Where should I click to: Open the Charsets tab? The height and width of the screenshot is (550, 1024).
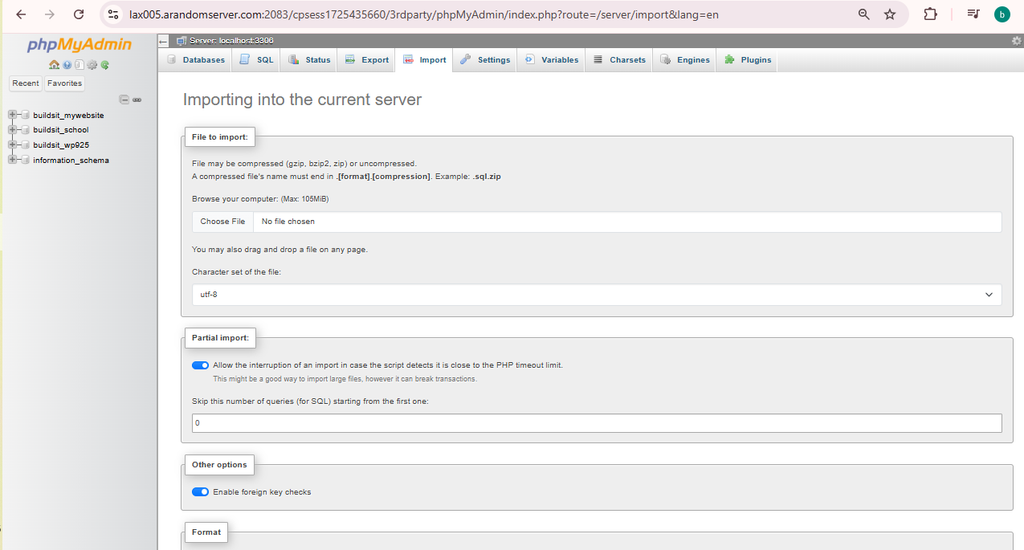(619, 59)
